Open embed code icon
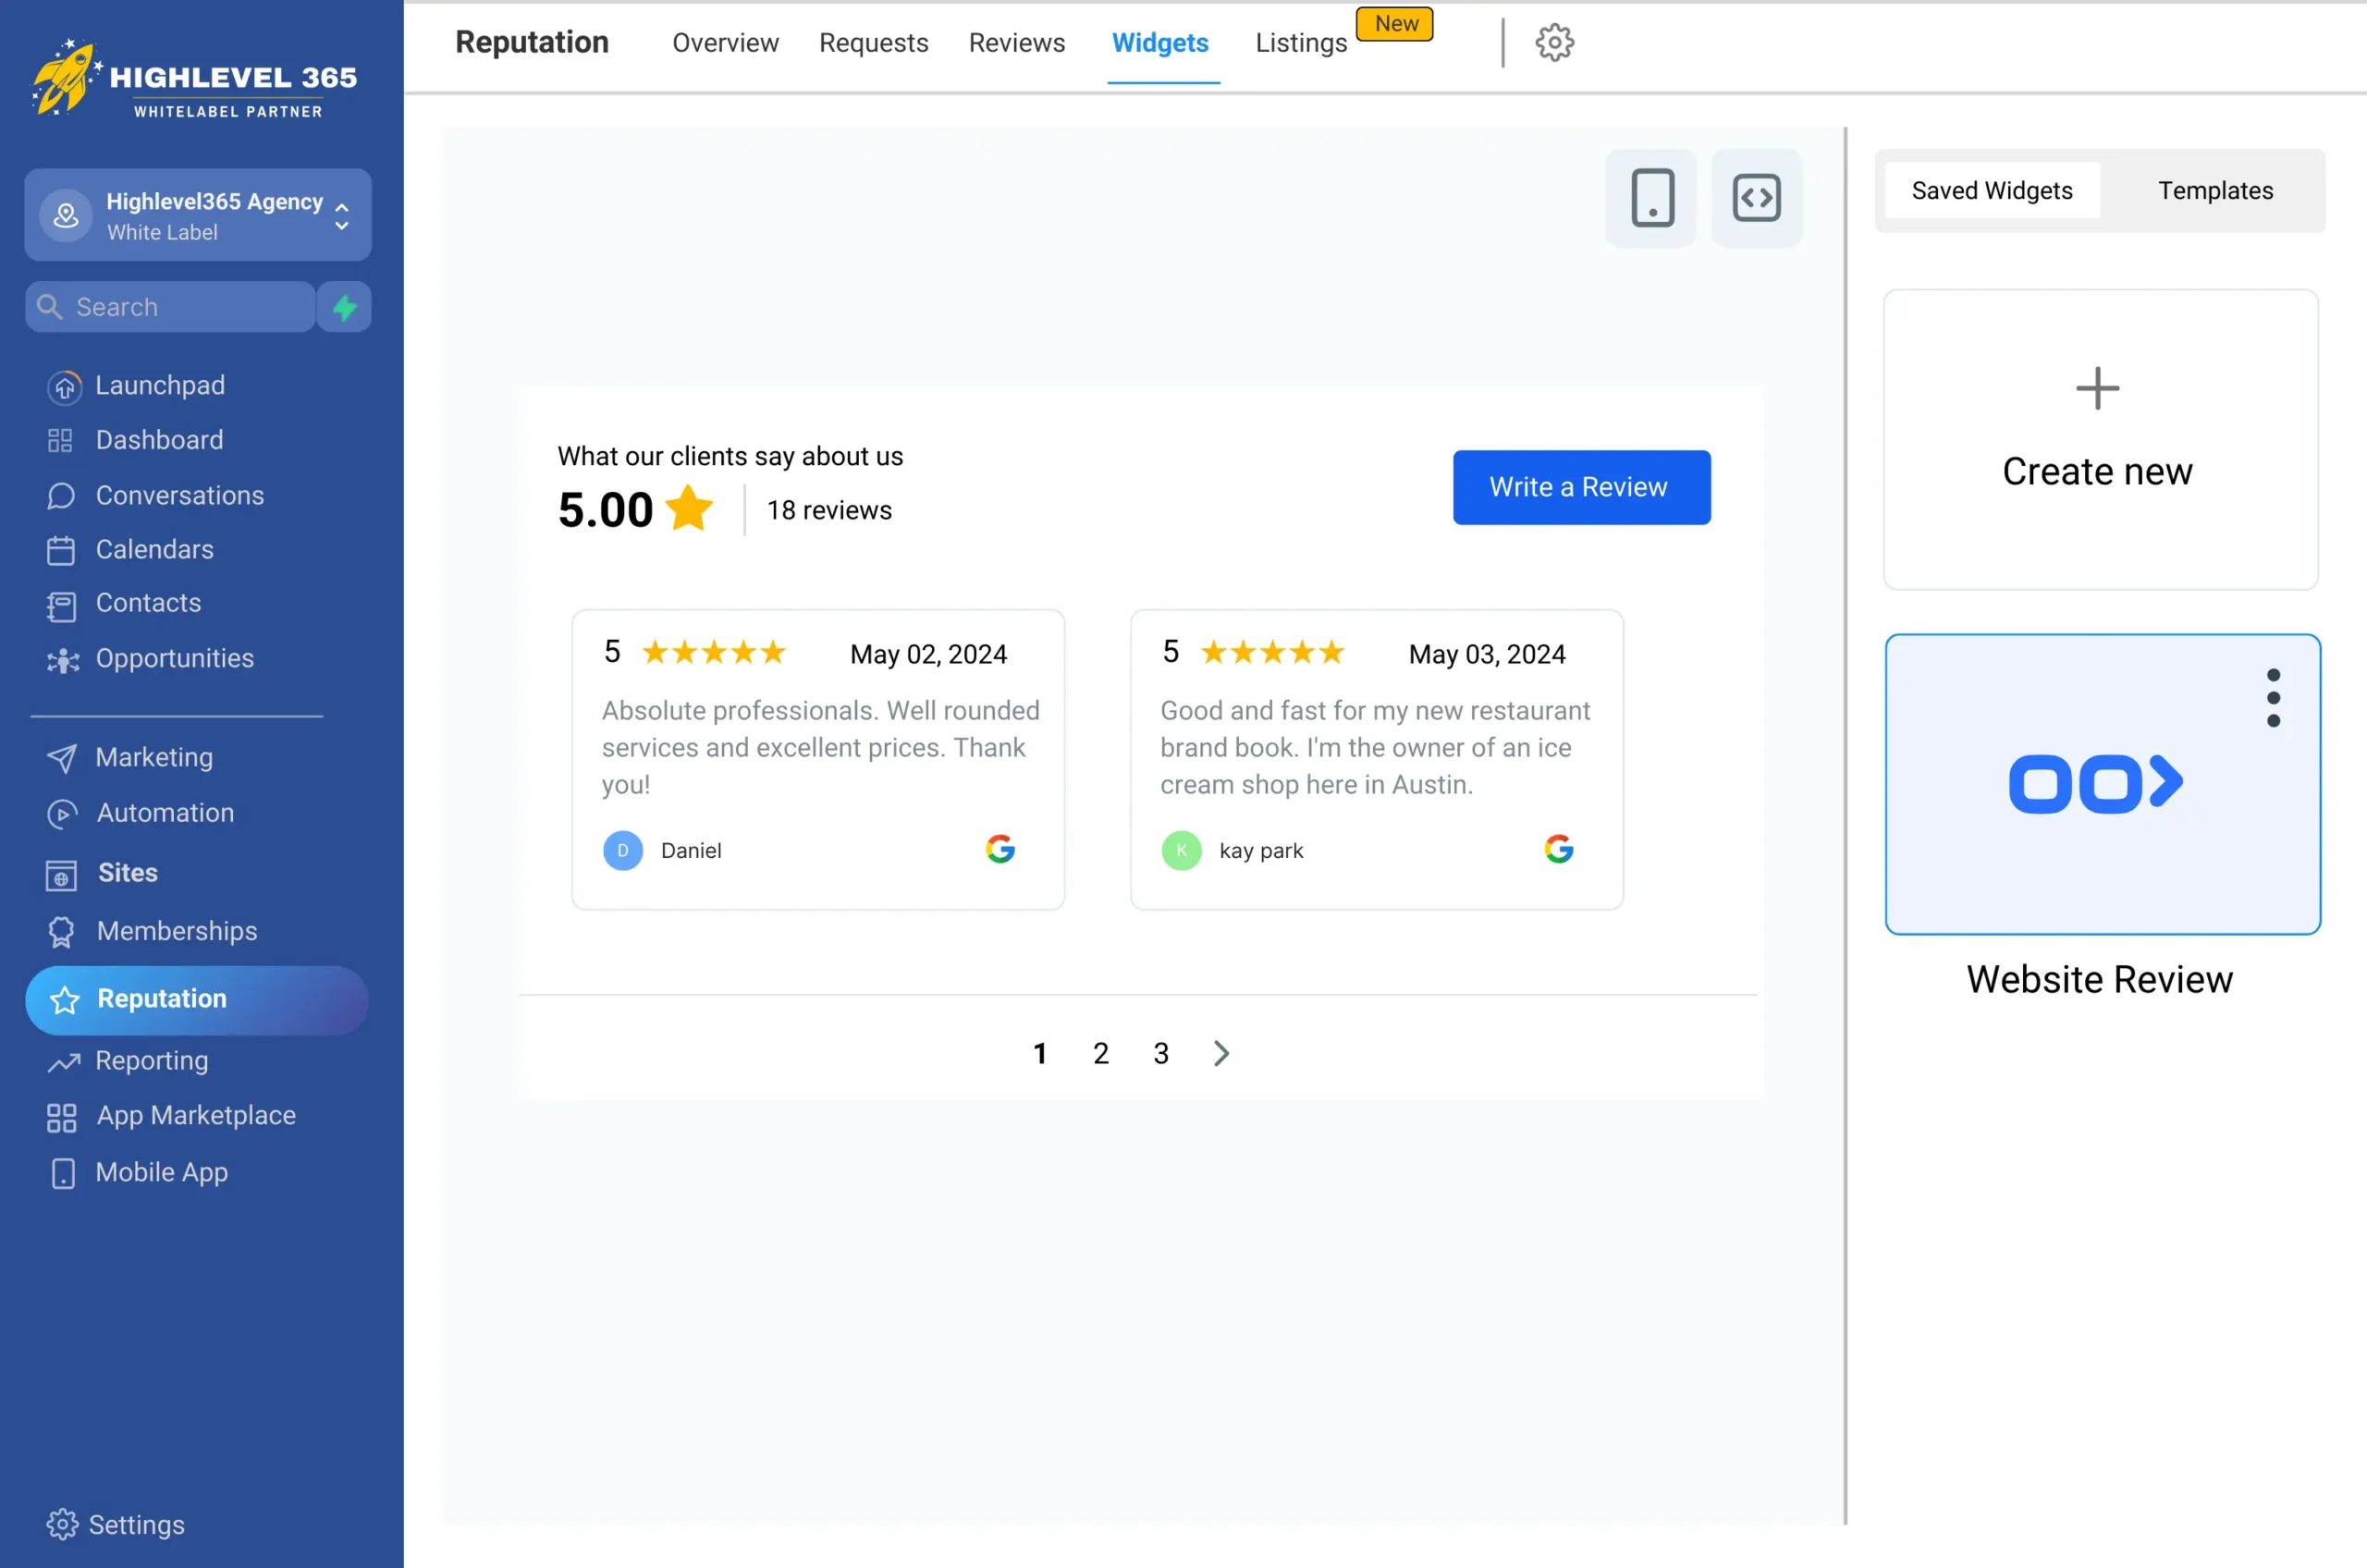 pyautogui.click(x=1756, y=197)
